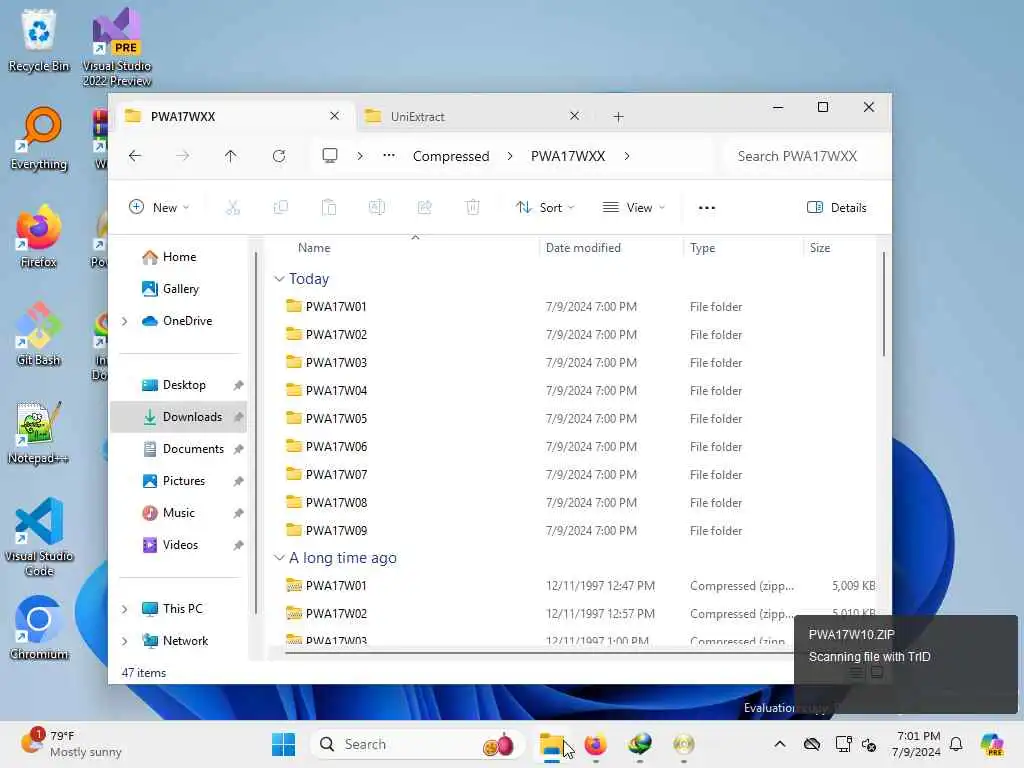Expand OneDrive in navigation pane
The height and width of the screenshot is (768, 1024).
click(x=125, y=321)
